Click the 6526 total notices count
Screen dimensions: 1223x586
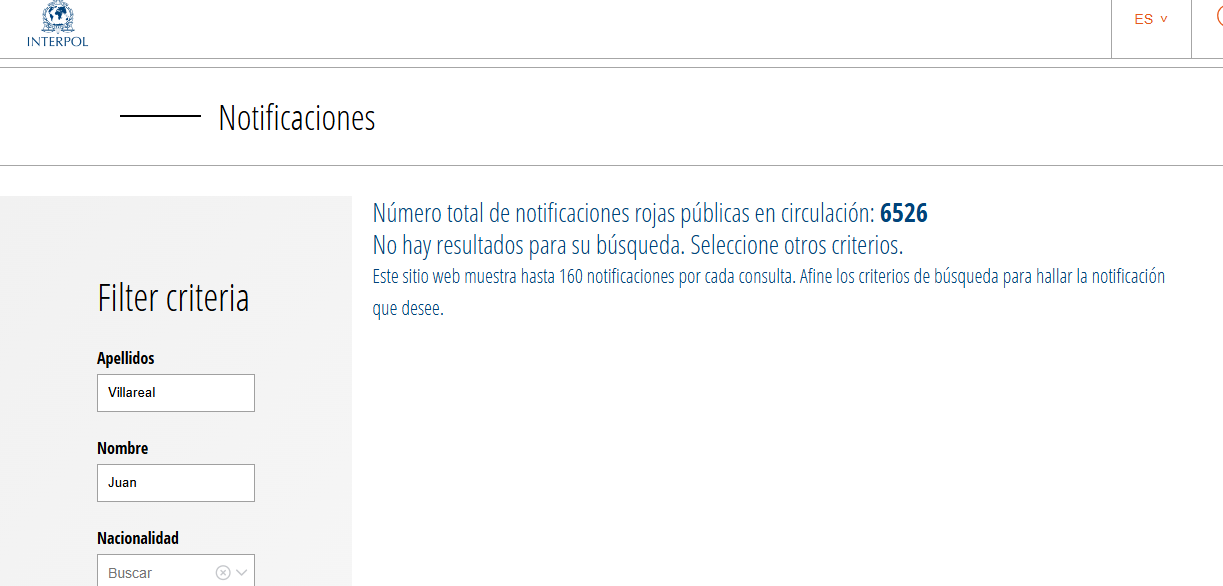point(903,213)
